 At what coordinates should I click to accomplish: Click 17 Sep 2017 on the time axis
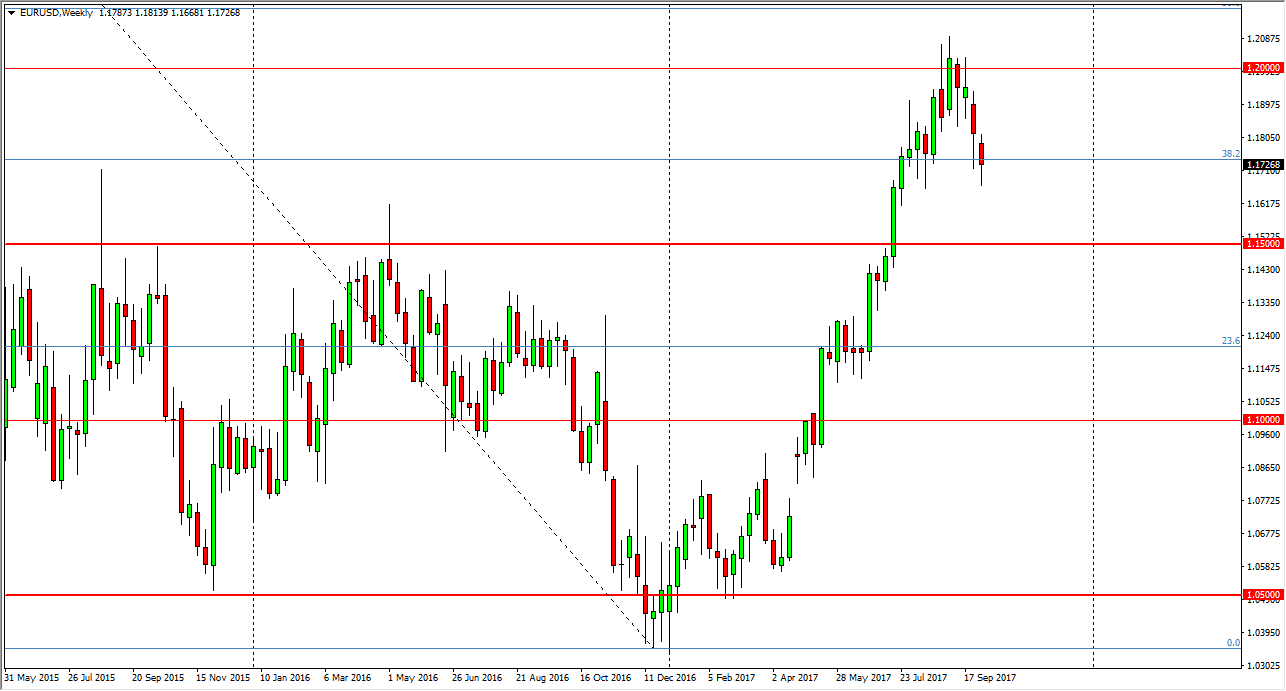[x=990, y=677]
